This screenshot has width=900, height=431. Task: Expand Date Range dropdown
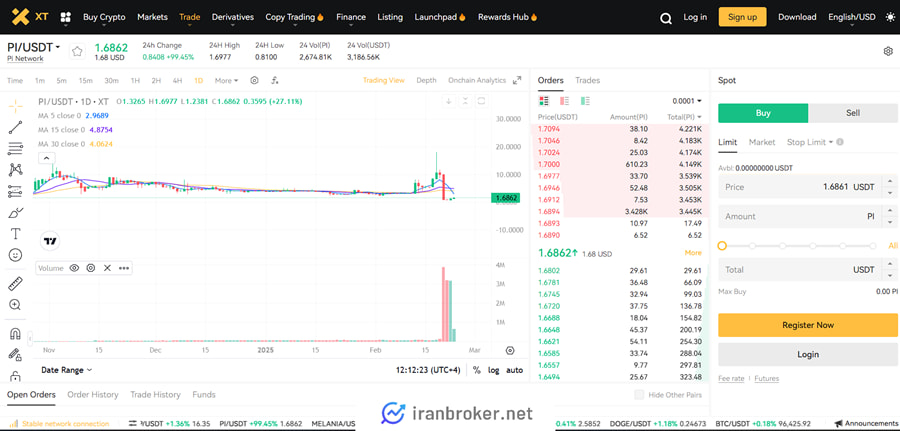tap(66, 370)
